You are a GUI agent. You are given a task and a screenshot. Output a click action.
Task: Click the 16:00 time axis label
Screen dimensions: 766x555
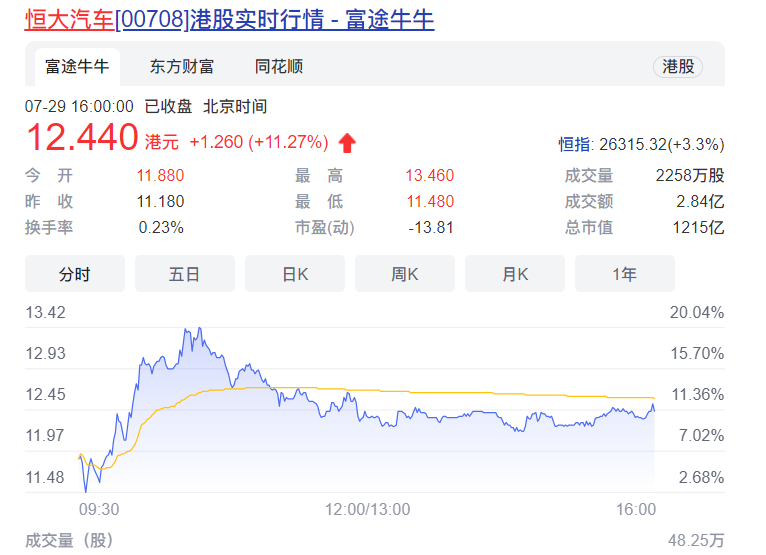tap(636, 510)
